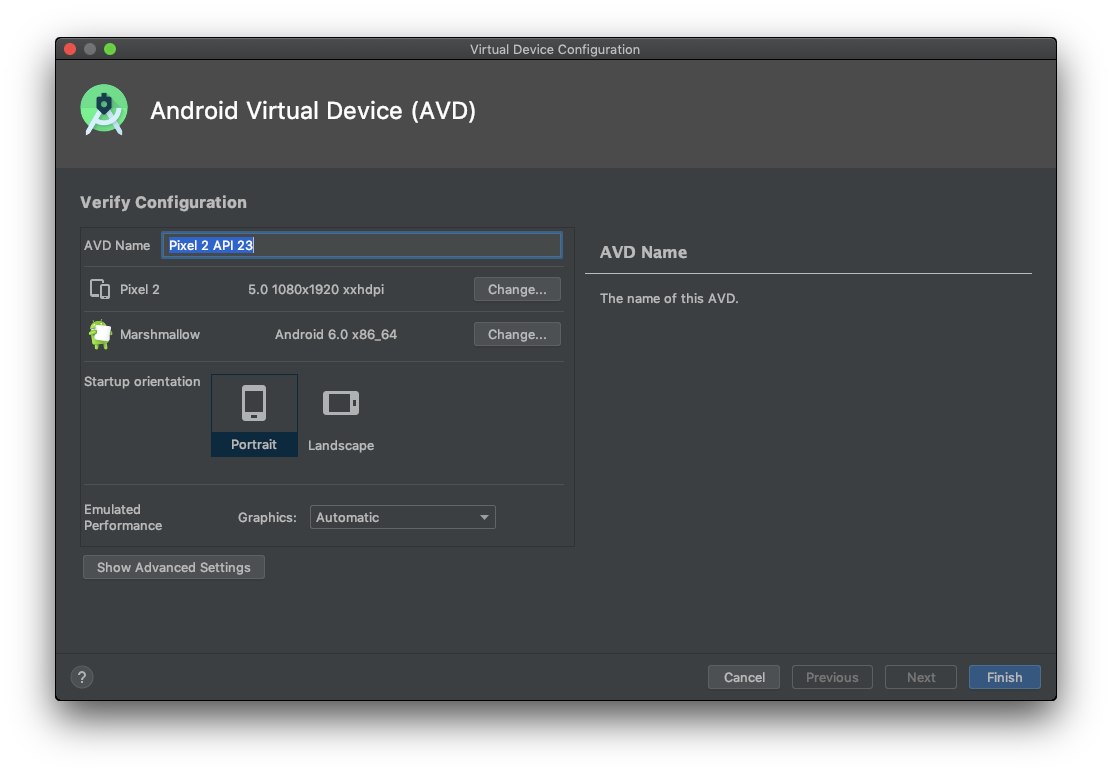Click the Previous button

[x=832, y=677]
